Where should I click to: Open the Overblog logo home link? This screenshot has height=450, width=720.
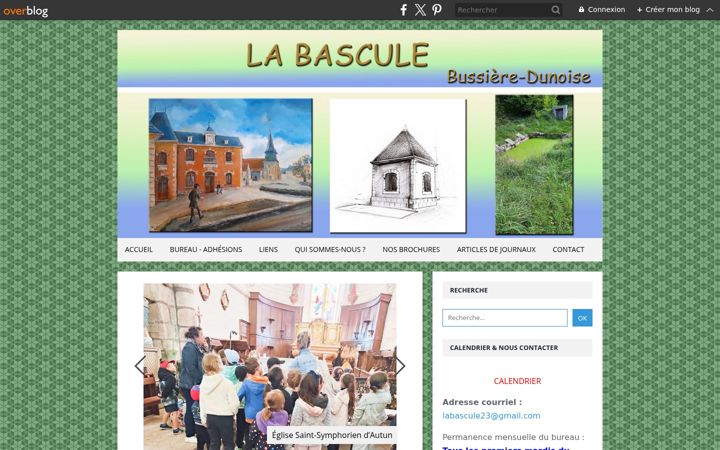coord(25,11)
